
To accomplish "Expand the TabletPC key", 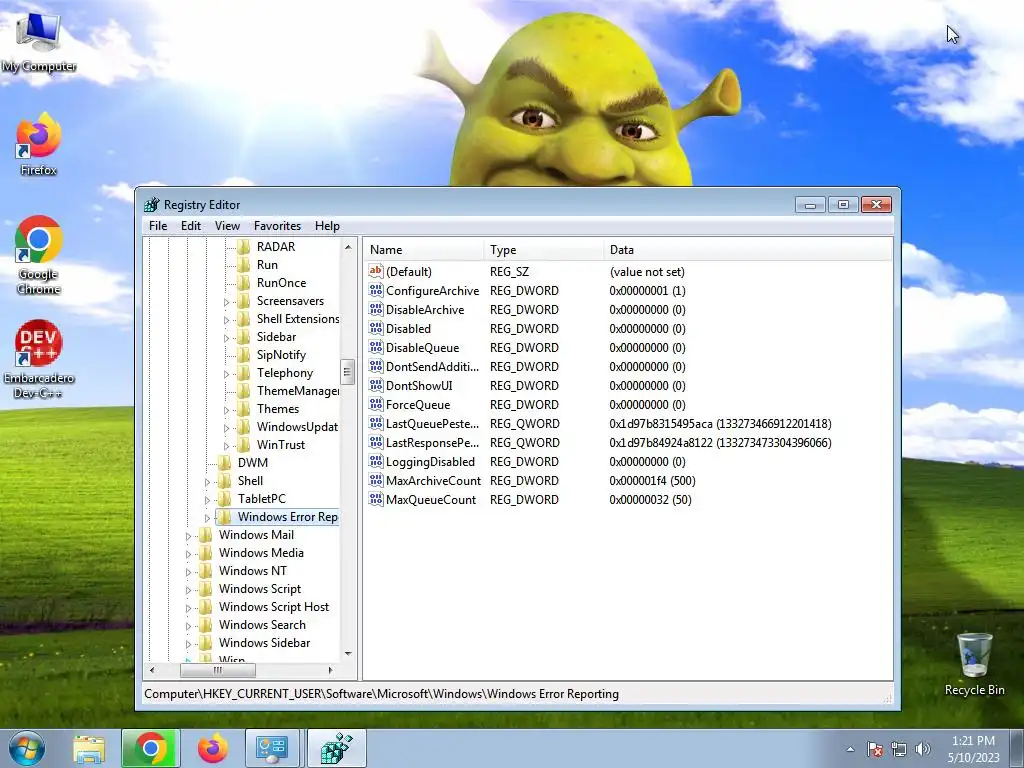I will pos(208,500).
